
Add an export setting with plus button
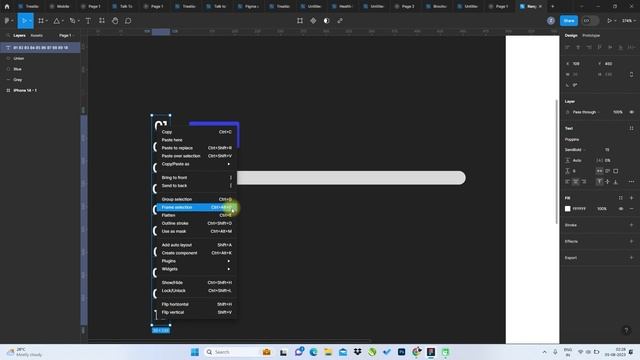(631, 258)
